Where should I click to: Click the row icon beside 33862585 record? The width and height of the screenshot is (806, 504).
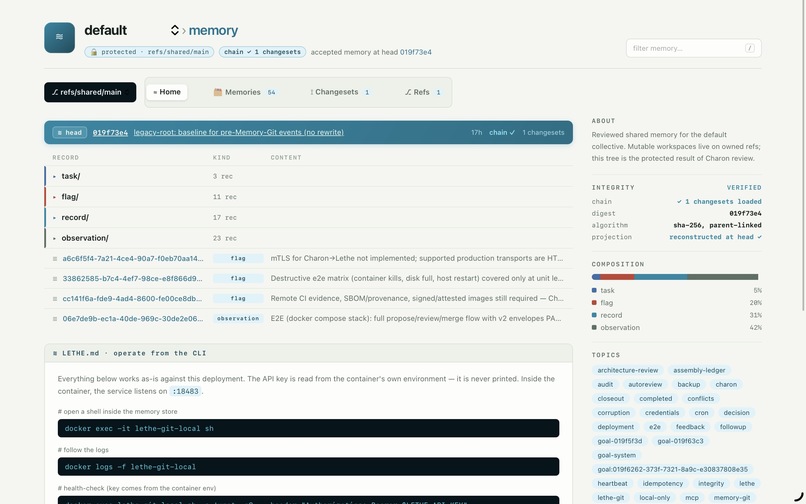click(x=55, y=279)
